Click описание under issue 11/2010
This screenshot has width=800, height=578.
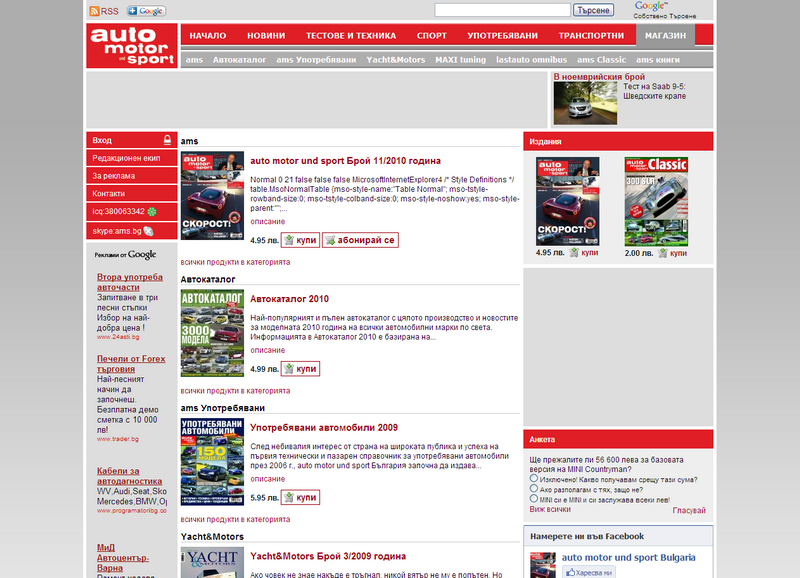point(267,221)
